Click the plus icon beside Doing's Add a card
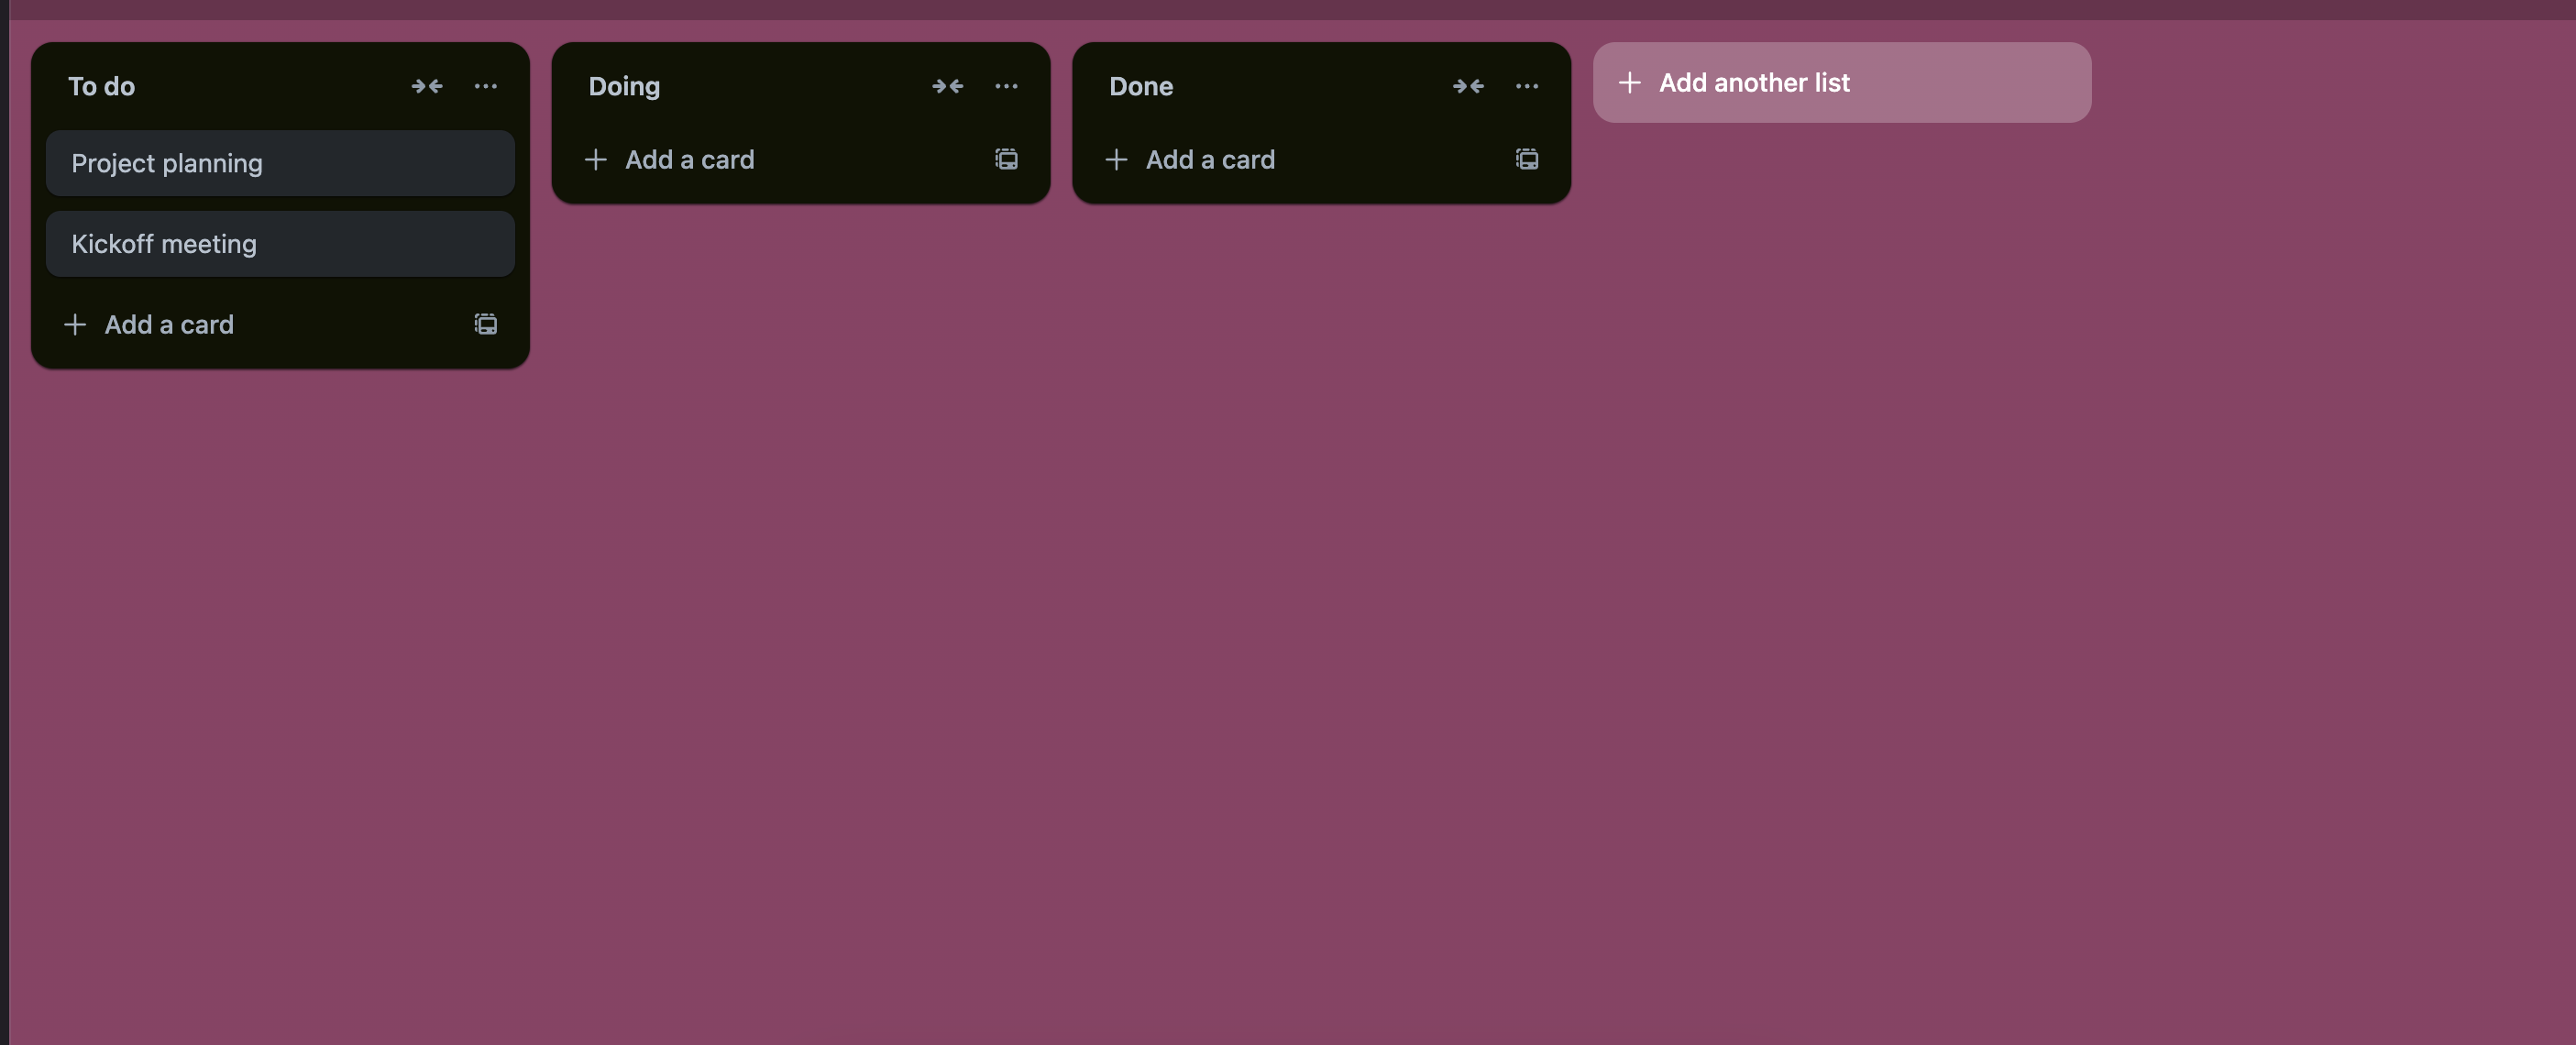The image size is (2576, 1045). [596, 159]
